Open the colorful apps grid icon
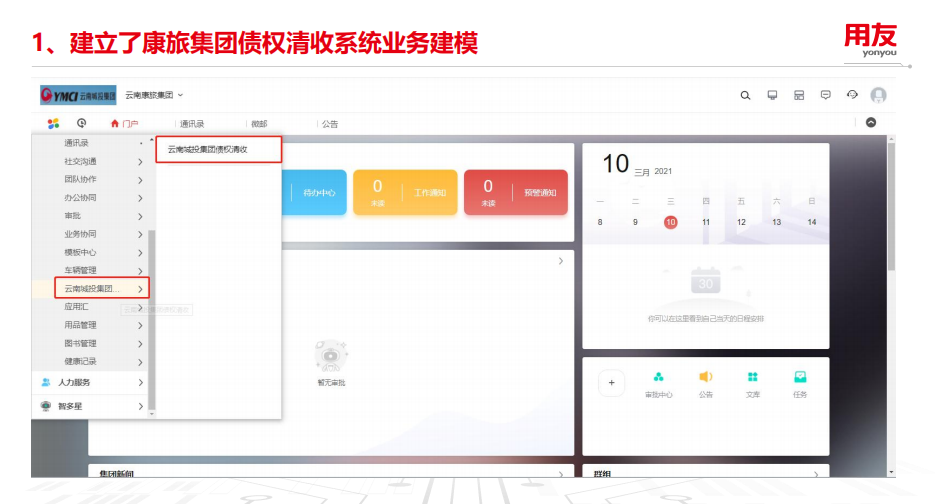Image resolution: width=935 pixels, height=504 pixels. coord(53,123)
